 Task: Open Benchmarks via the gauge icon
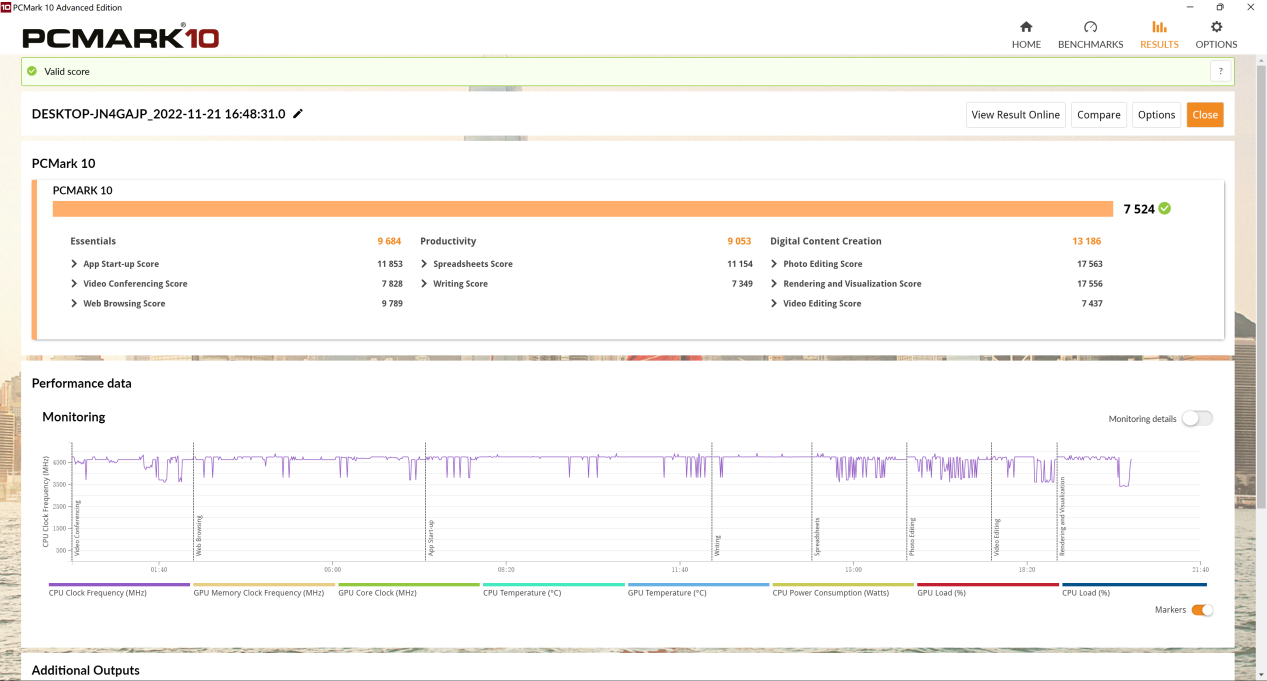(x=1090, y=27)
